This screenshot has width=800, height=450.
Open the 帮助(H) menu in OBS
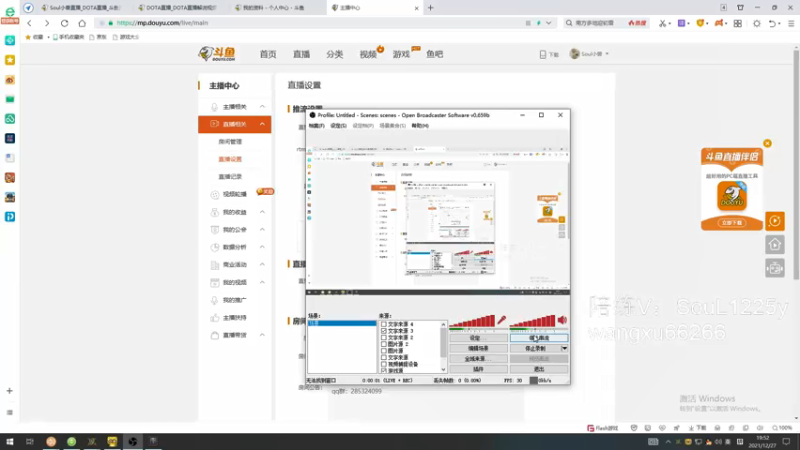[420, 126]
